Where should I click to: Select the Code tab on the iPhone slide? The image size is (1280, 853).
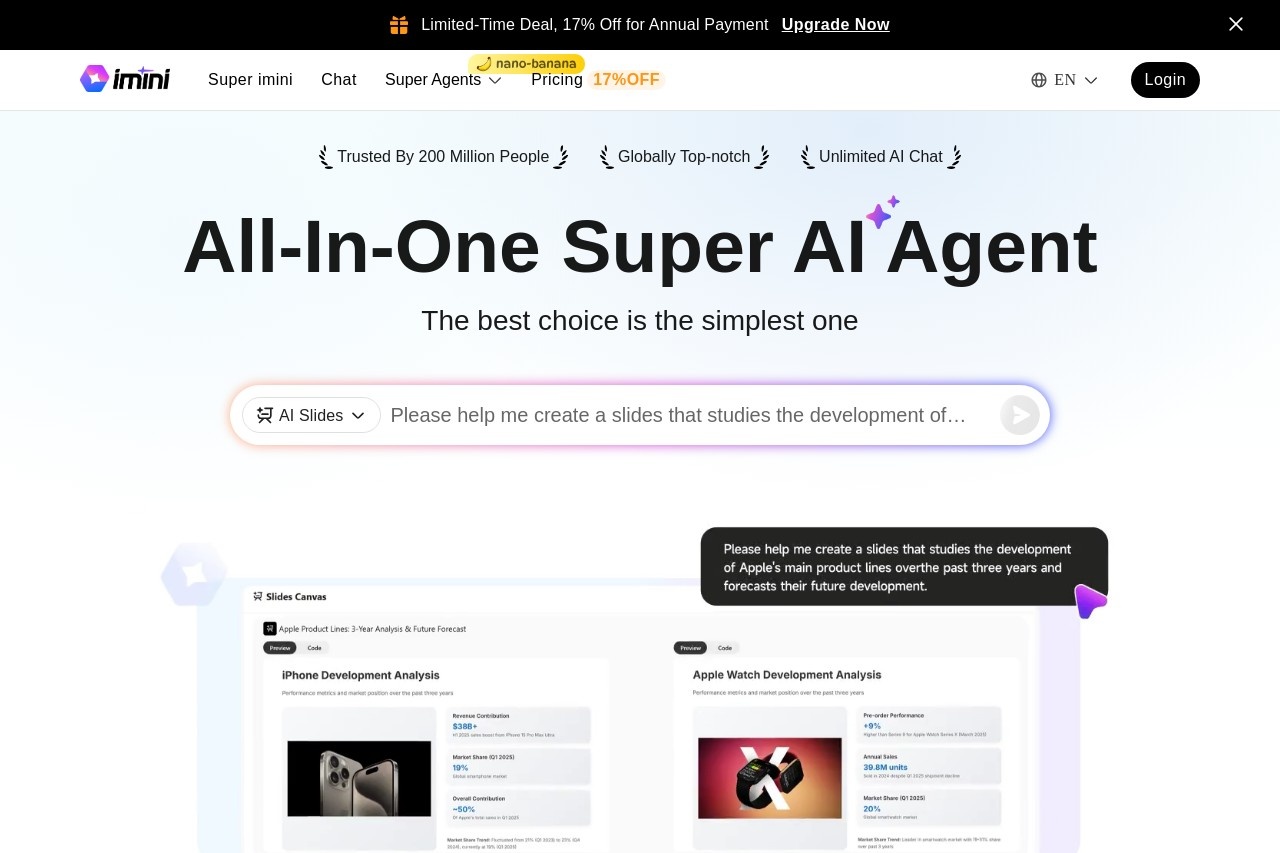pyautogui.click(x=314, y=648)
